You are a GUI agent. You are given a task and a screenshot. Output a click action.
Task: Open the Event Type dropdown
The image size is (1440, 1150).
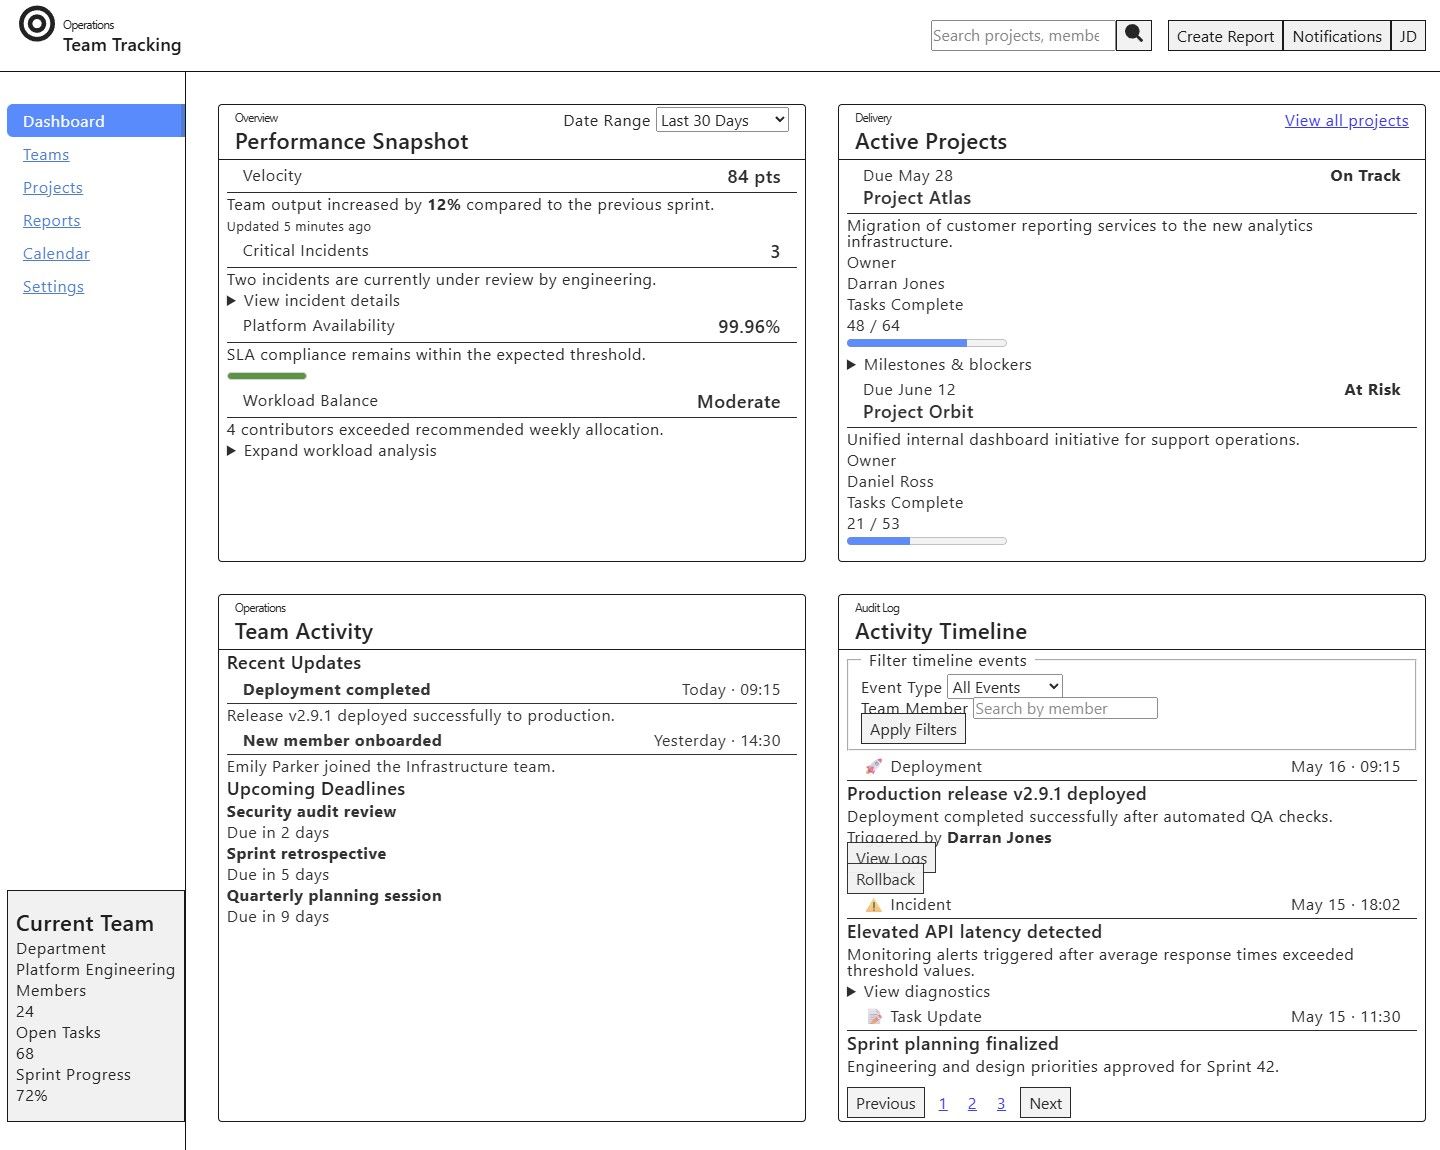(1005, 687)
